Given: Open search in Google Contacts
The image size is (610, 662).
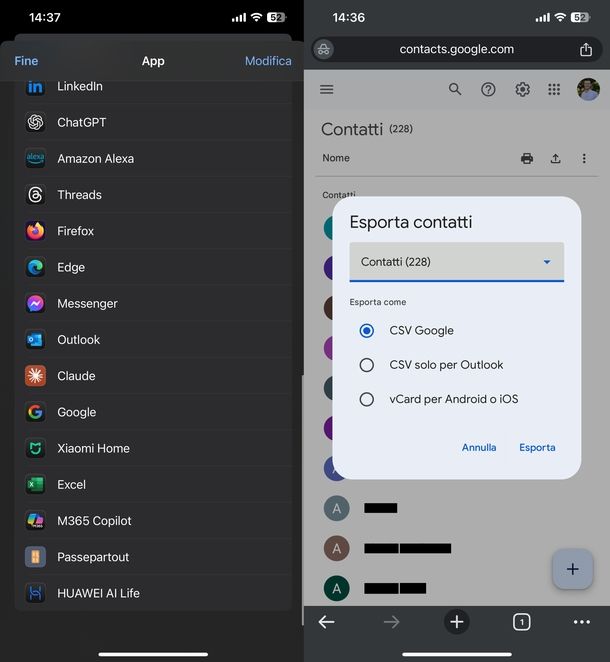Looking at the screenshot, I should [x=455, y=90].
